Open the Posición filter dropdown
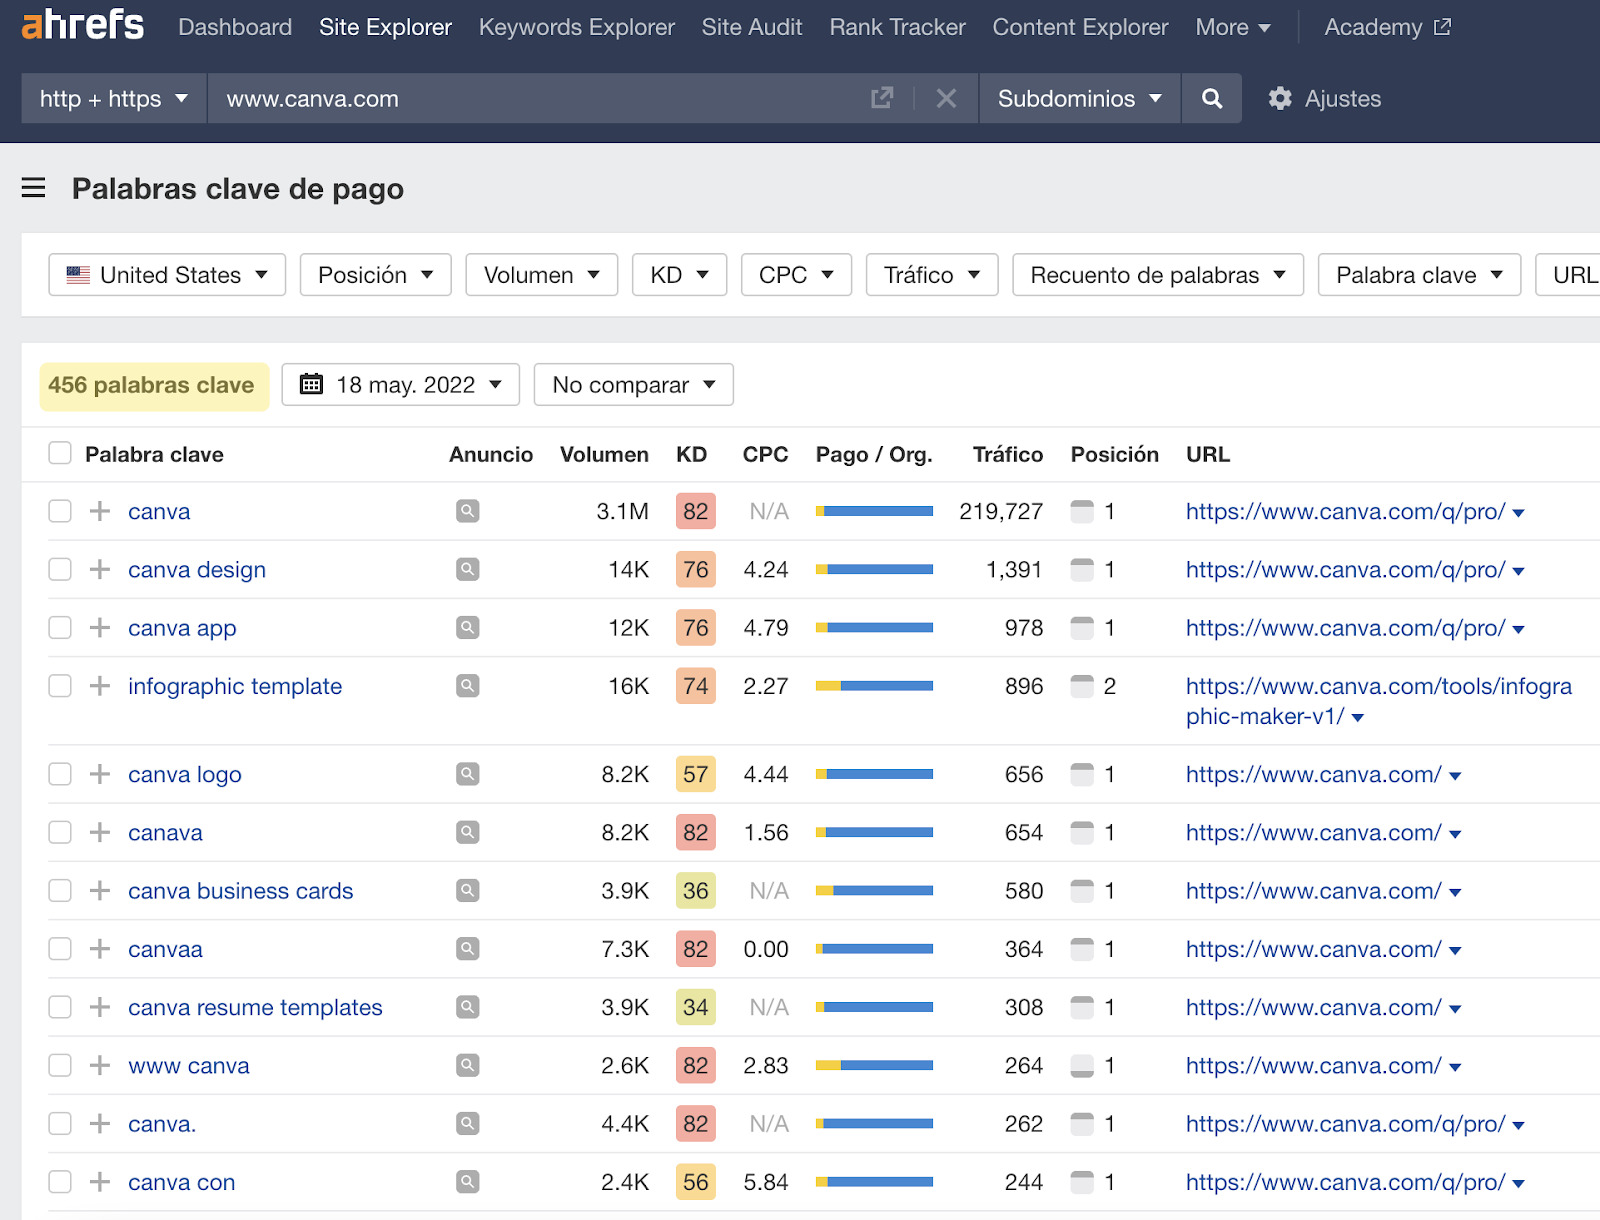 pos(376,274)
